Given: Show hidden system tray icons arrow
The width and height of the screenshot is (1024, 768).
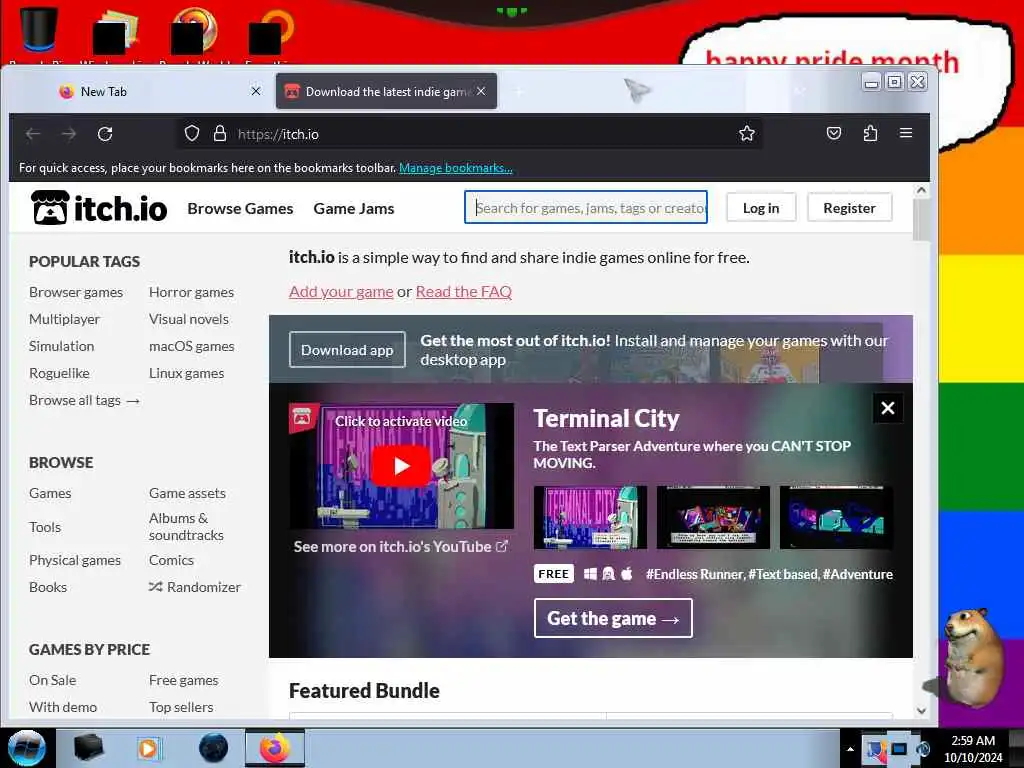Looking at the screenshot, I should [x=850, y=749].
